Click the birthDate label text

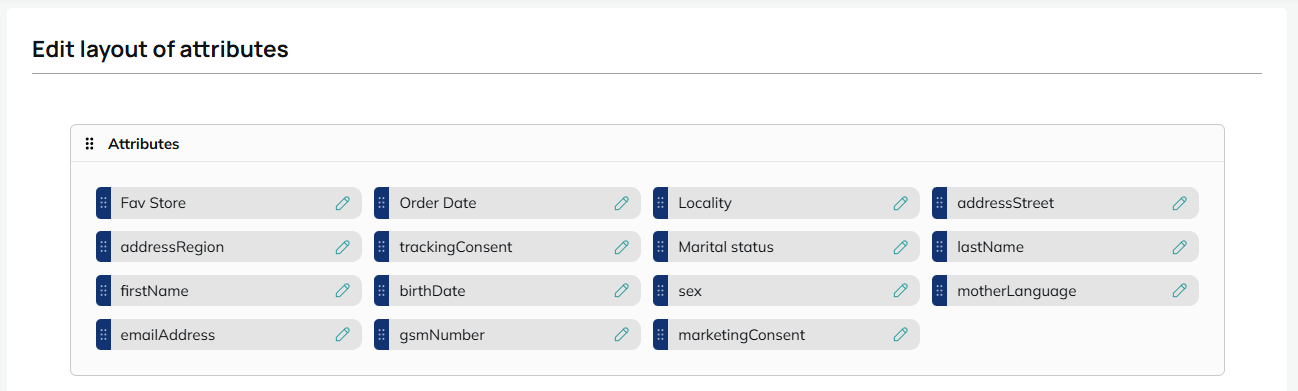[432, 291]
